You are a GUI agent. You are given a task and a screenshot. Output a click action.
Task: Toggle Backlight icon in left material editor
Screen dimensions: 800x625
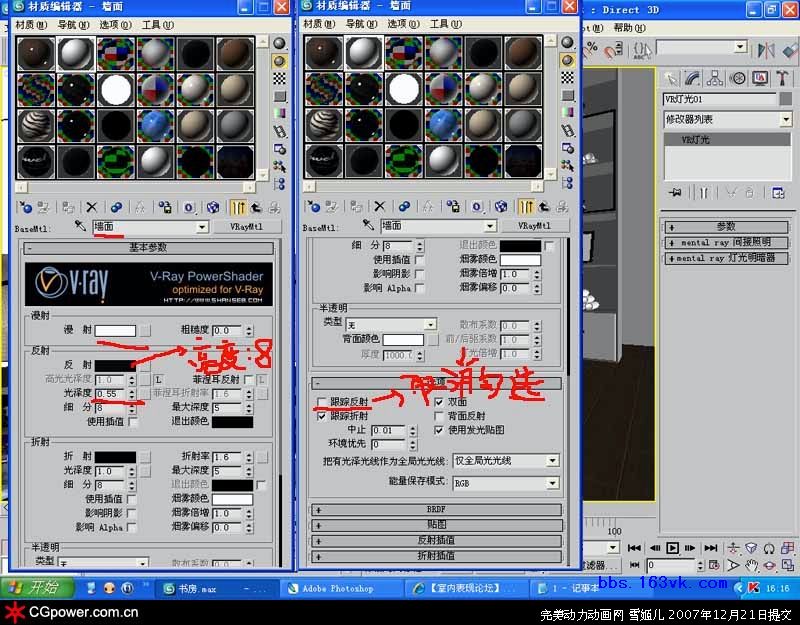point(280,62)
